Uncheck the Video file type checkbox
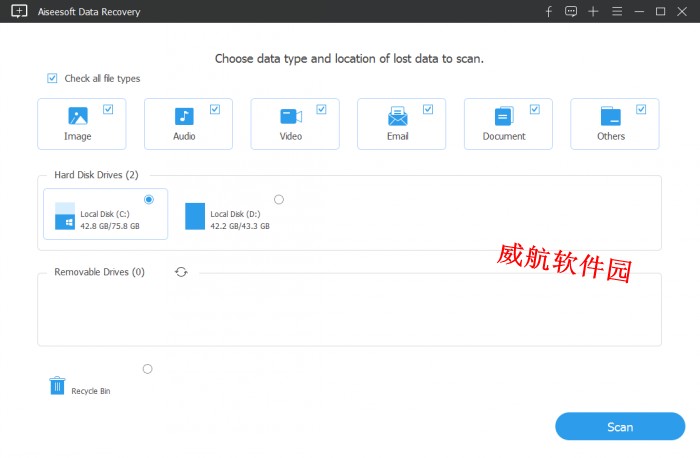The image size is (700, 458). tap(321, 109)
